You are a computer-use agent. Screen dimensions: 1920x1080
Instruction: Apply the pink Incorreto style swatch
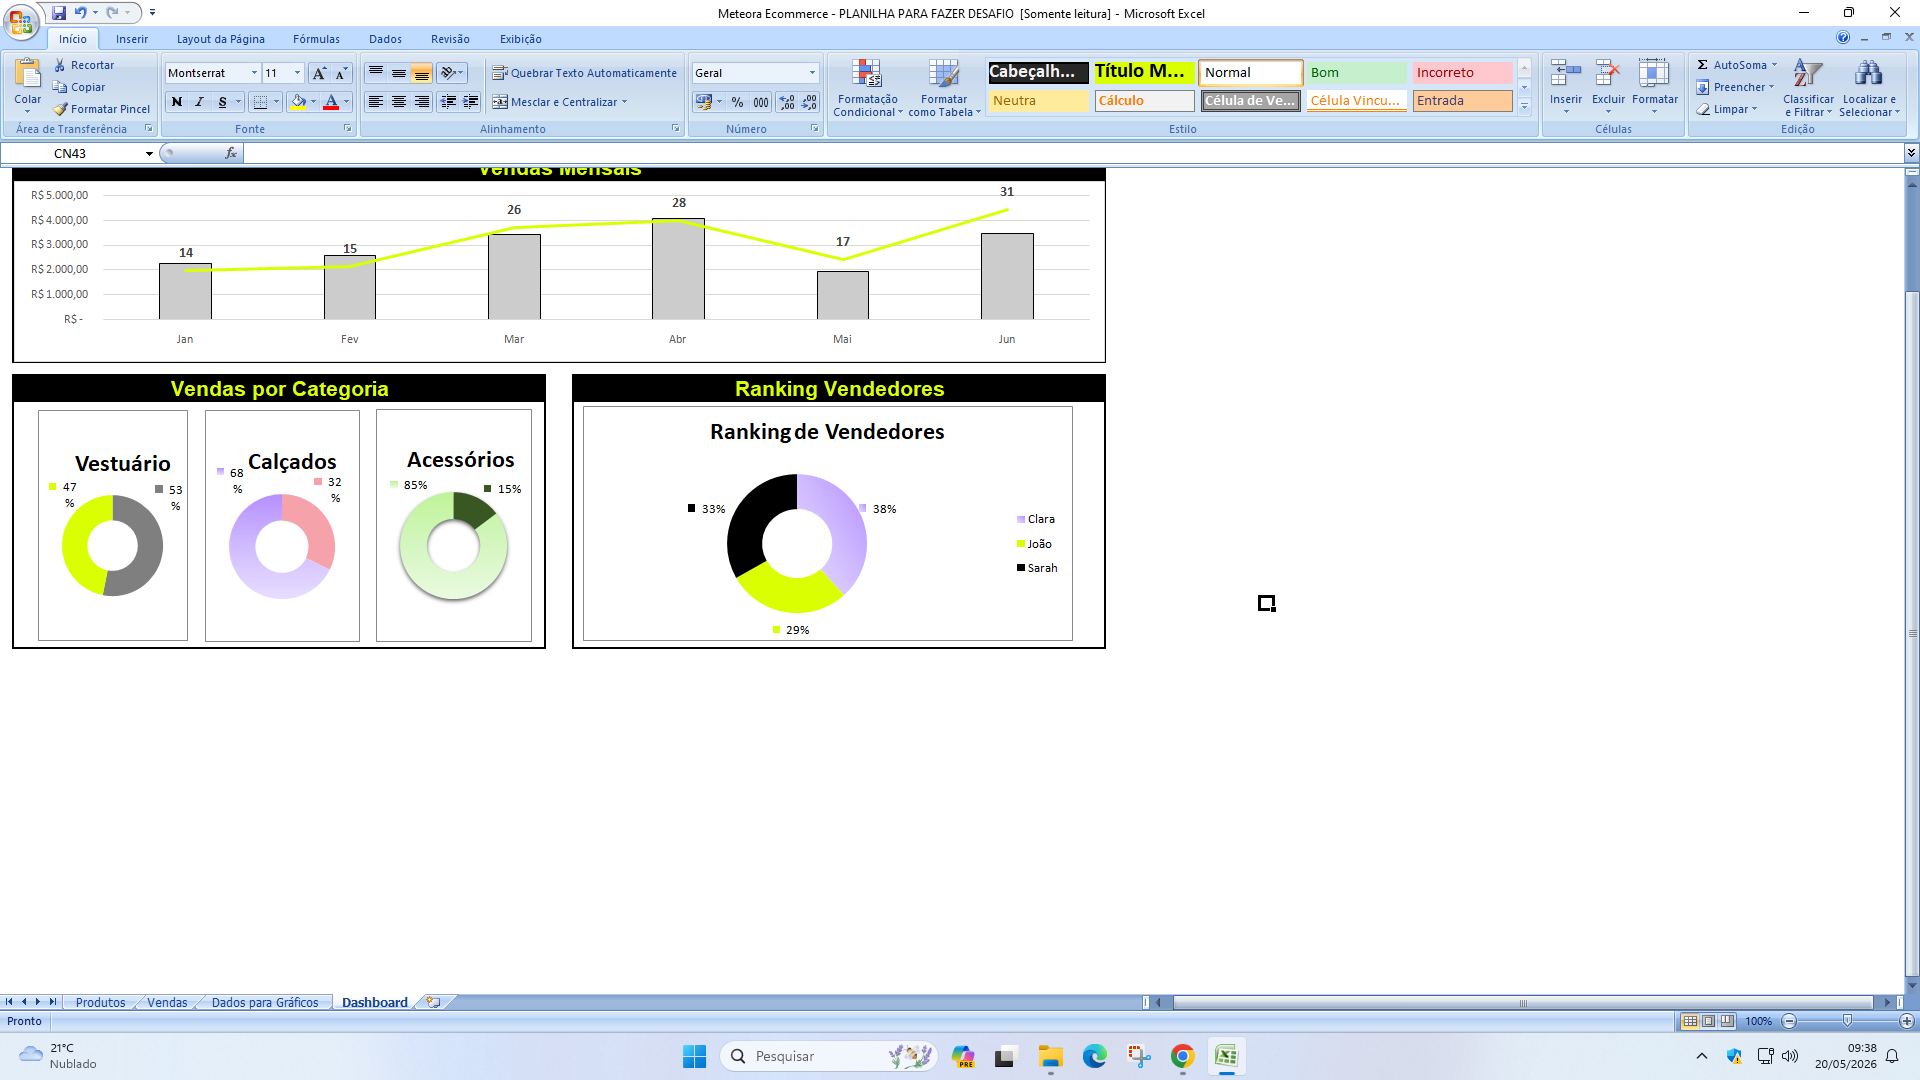[1462, 72]
